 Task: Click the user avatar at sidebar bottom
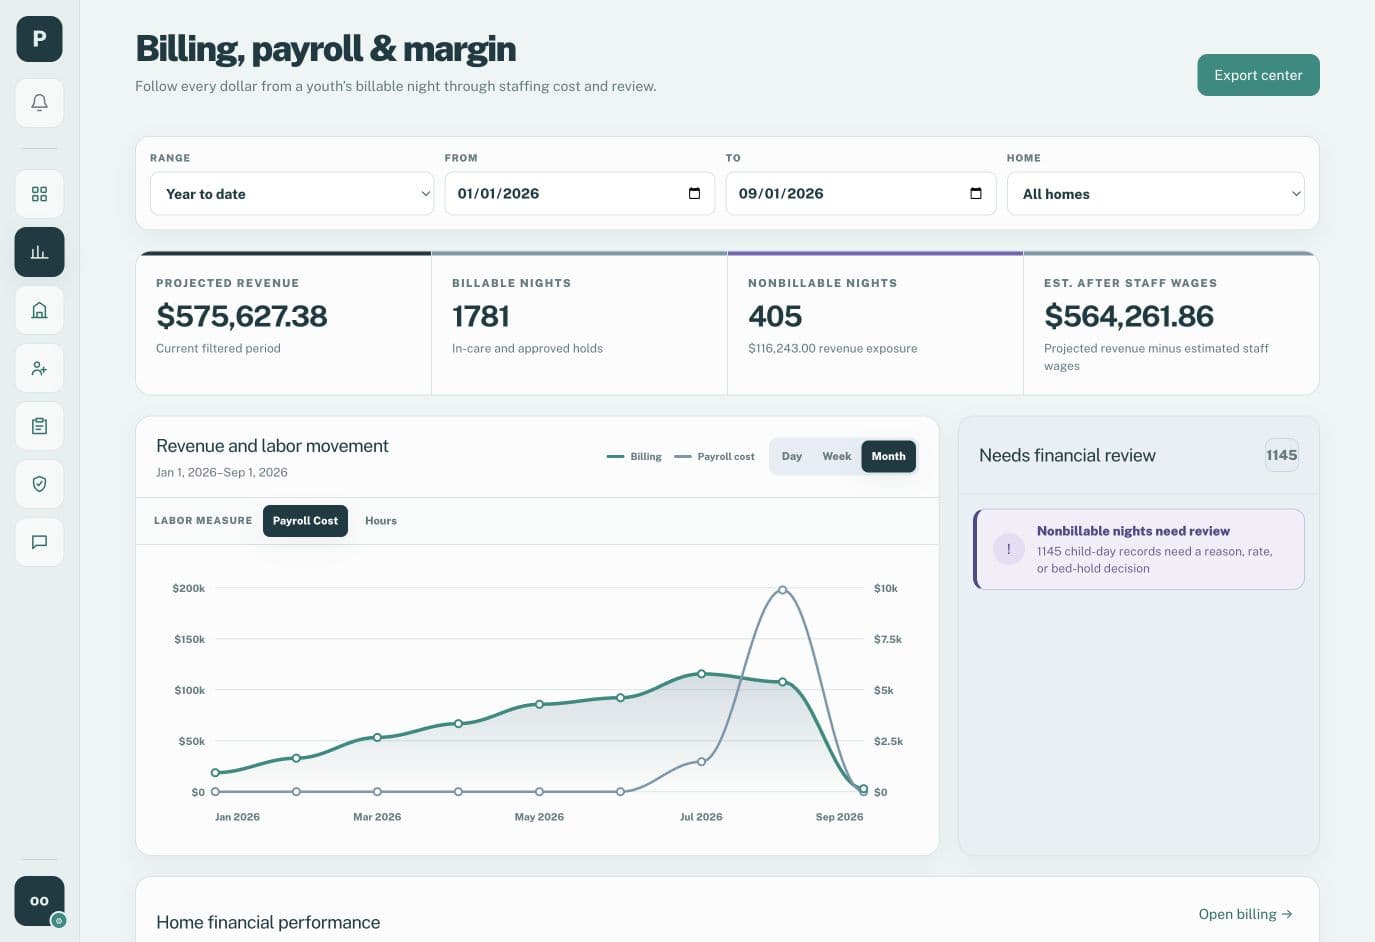pos(39,901)
